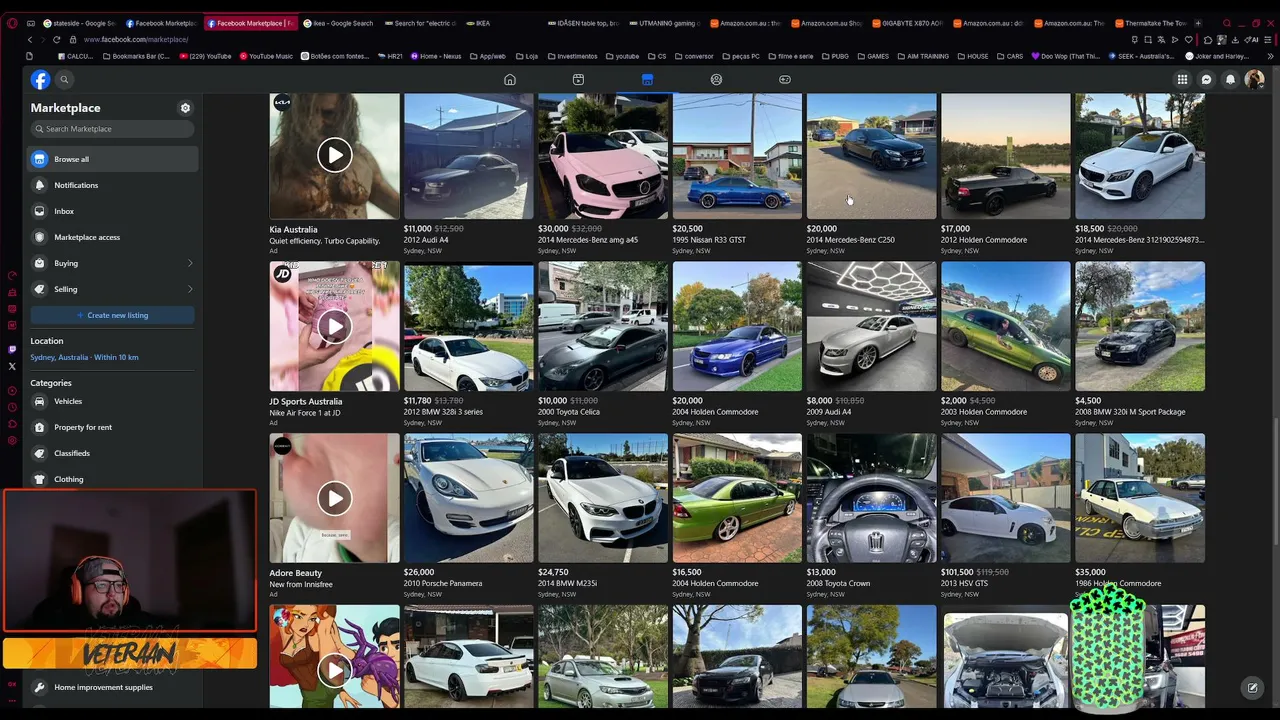Click the browser address bar URL
Screen dimensions: 1280x720
pyautogui.click(x=136, y=39)
